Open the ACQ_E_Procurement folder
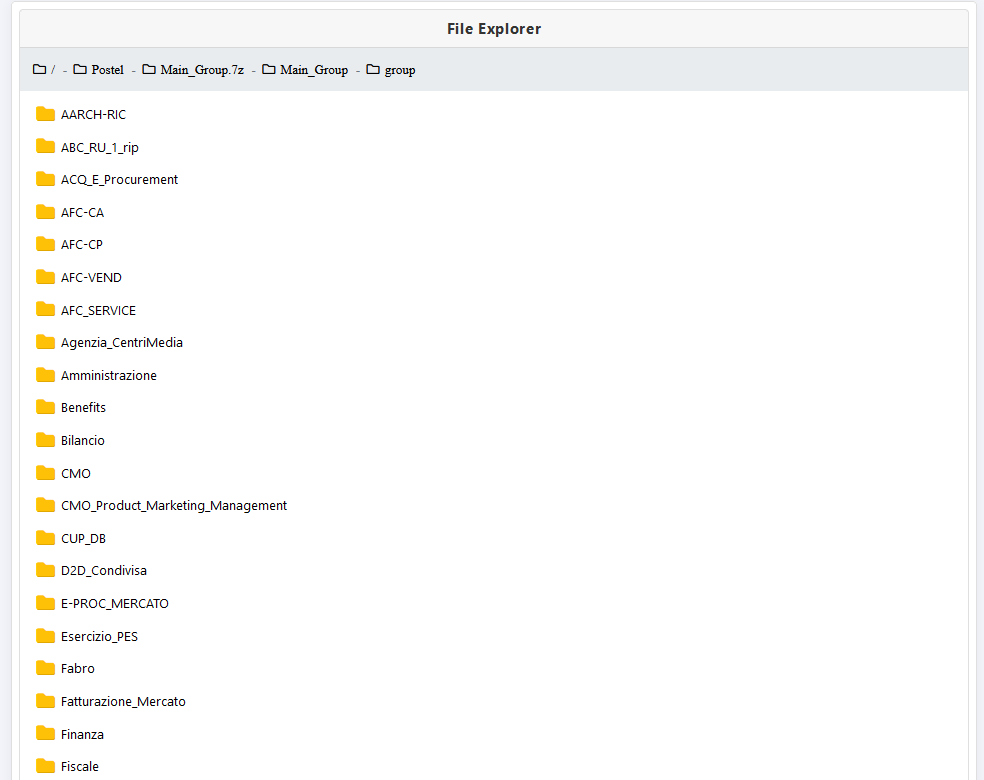 tap(119, 180)
